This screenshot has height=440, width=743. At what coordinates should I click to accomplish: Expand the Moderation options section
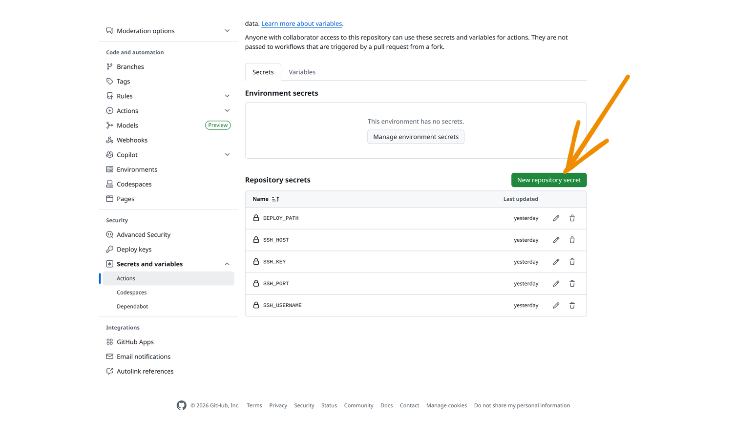[x=227, y=31]
